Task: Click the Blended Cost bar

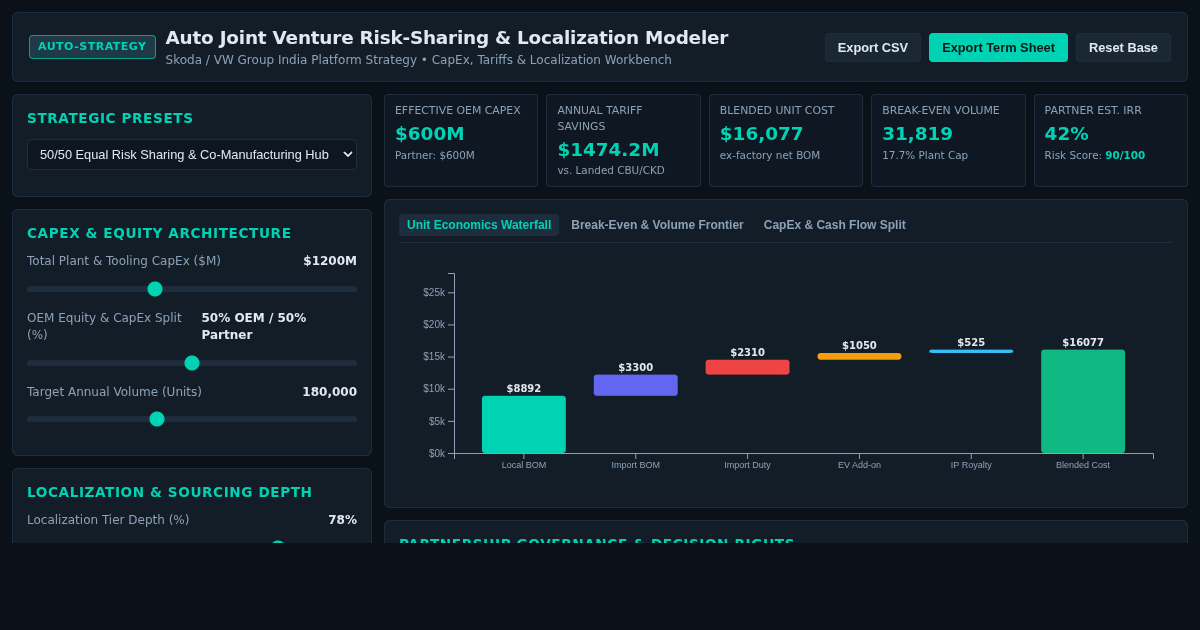Action: 1083,401
